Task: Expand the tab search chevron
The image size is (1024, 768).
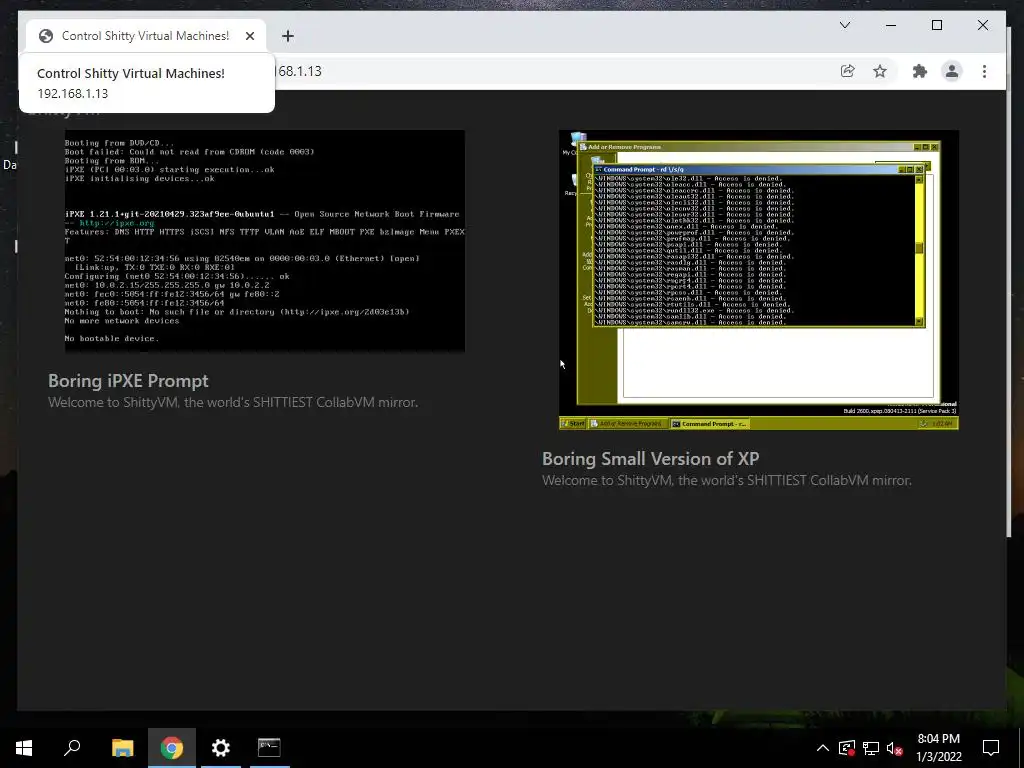Action: pos(845,25)
